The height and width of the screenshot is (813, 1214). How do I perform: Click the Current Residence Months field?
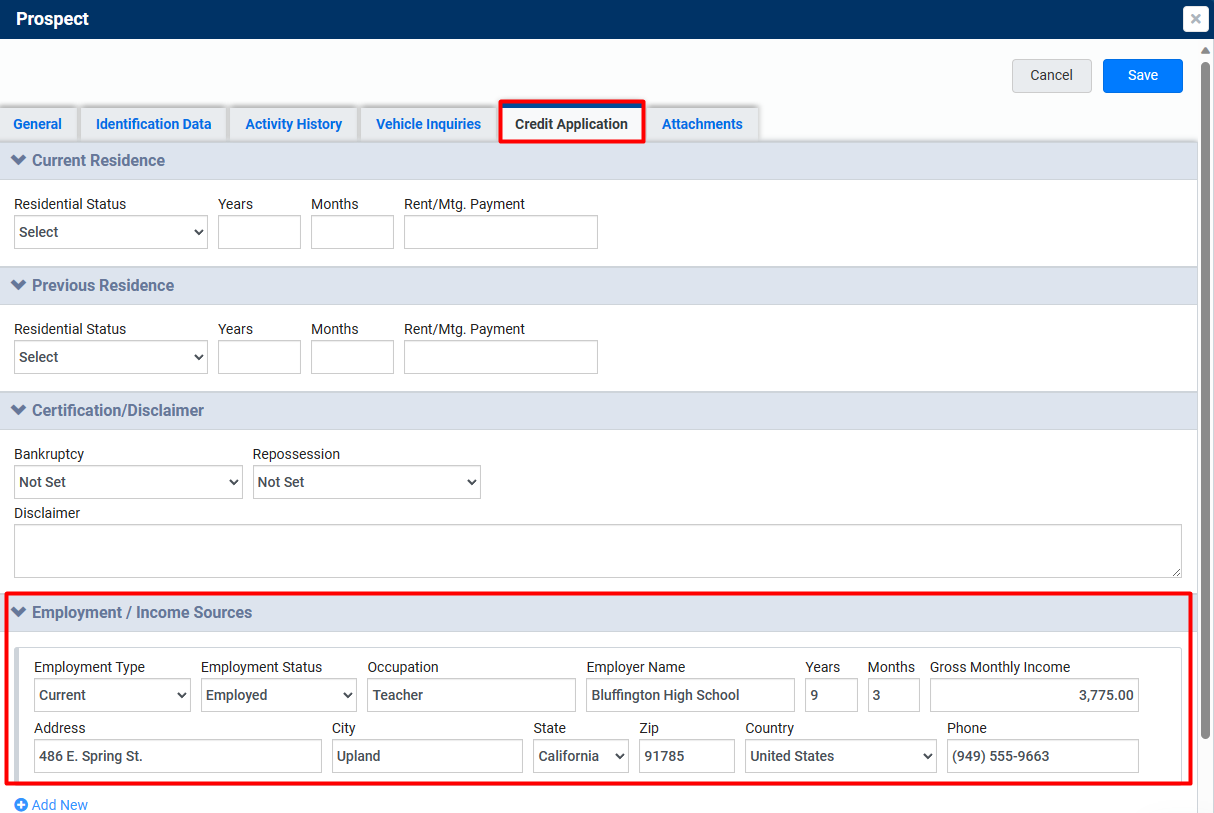pos(353,232)
